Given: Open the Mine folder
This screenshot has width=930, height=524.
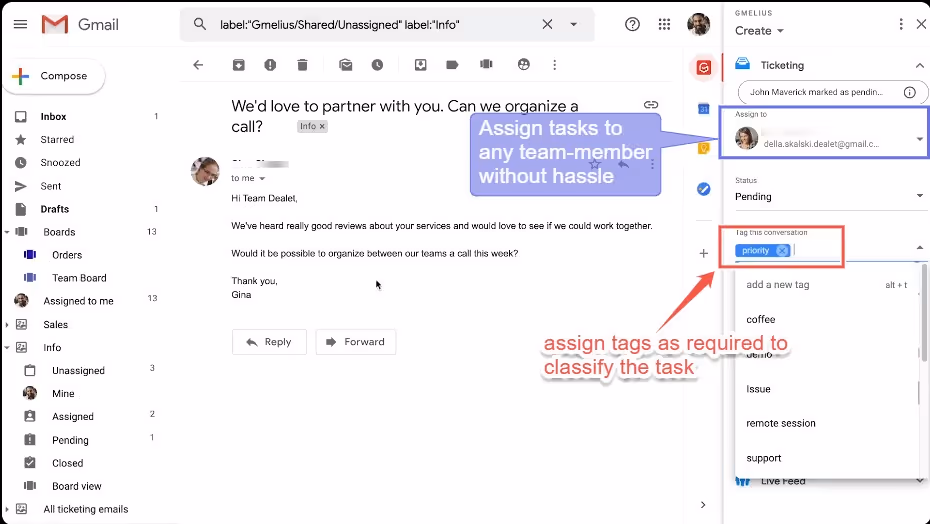Looking at the screenshot, I should (63, 393).
